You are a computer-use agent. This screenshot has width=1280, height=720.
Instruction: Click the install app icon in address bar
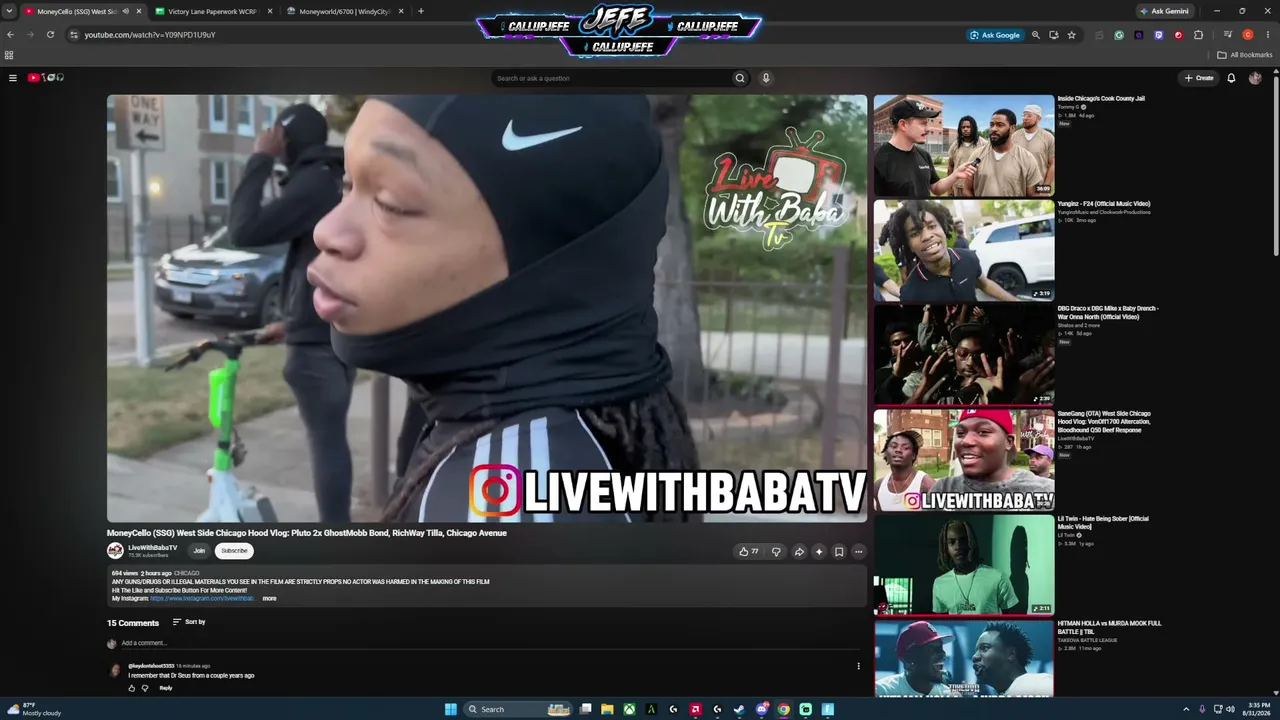1054,35
